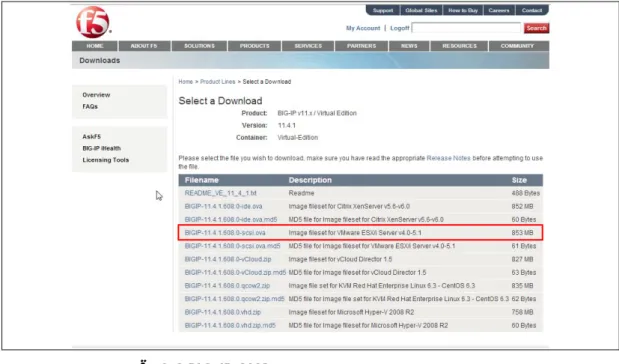Screen dimensions: 619x364
Task: Download BIGIP-11.4.1.608.0.vhd.zip.md5
Action: [x=230, y=326]
